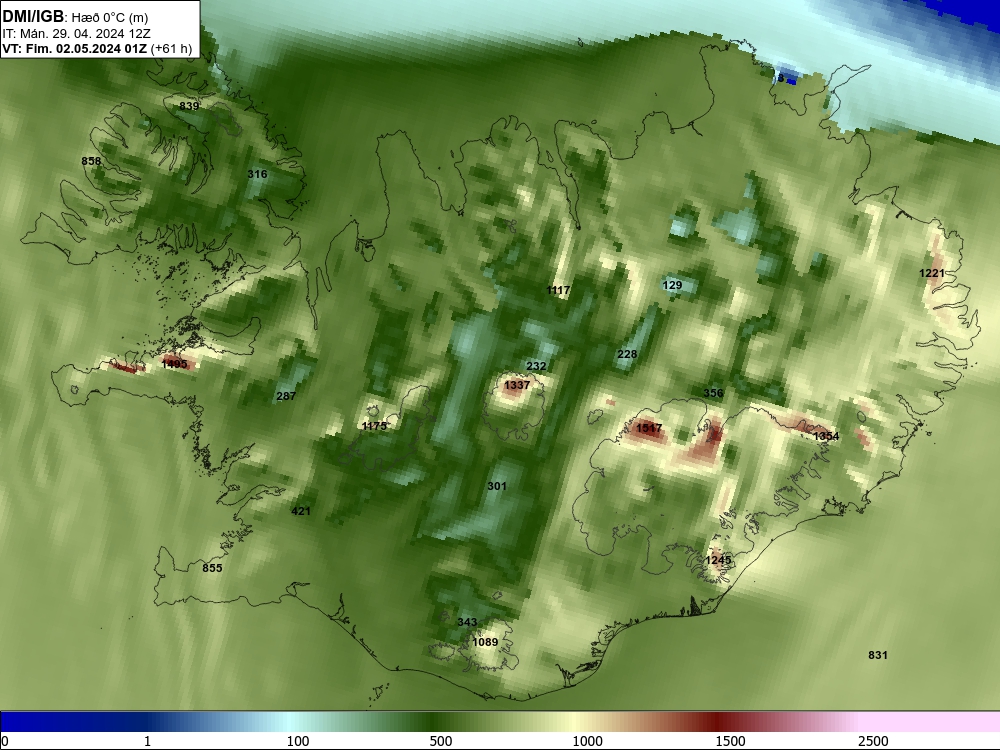
Task: Click the 129 value label
Action: pyautogui.click(x=672, y=285)
